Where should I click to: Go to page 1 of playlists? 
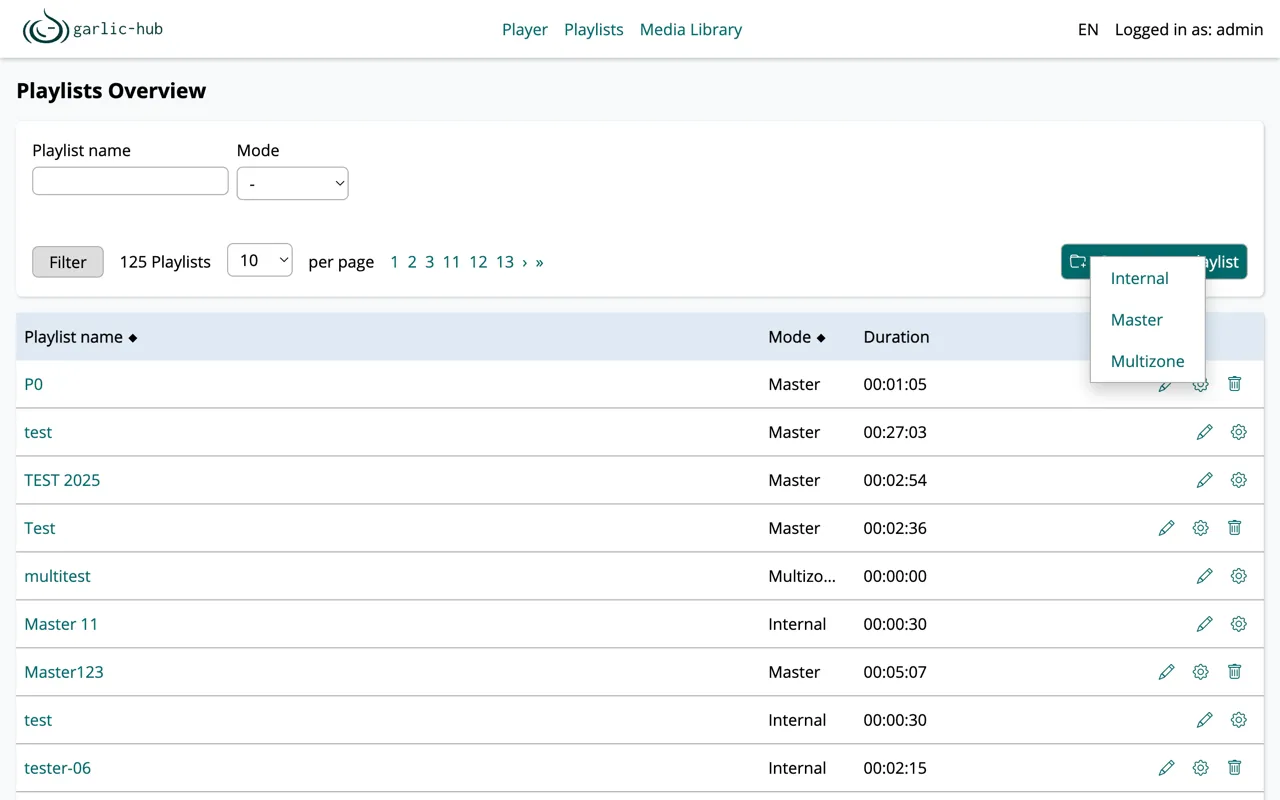(x=394, y=262)
